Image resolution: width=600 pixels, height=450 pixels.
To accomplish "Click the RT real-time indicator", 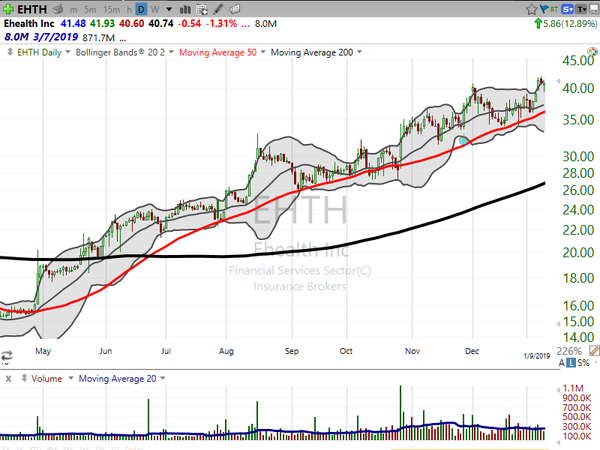I will pos(554,9).
